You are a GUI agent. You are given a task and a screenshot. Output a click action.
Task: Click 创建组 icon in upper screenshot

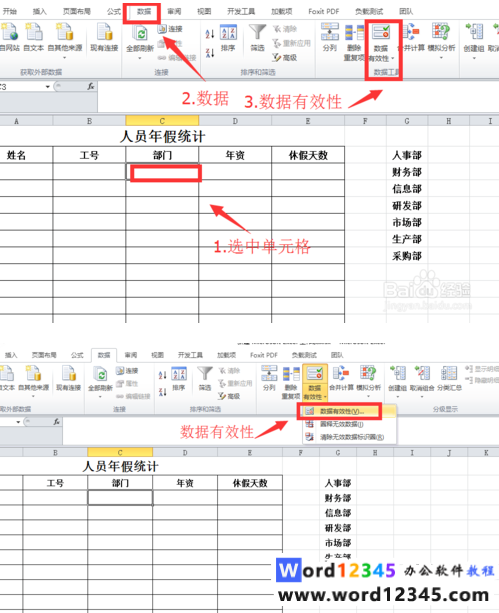(x=474, y=32)
